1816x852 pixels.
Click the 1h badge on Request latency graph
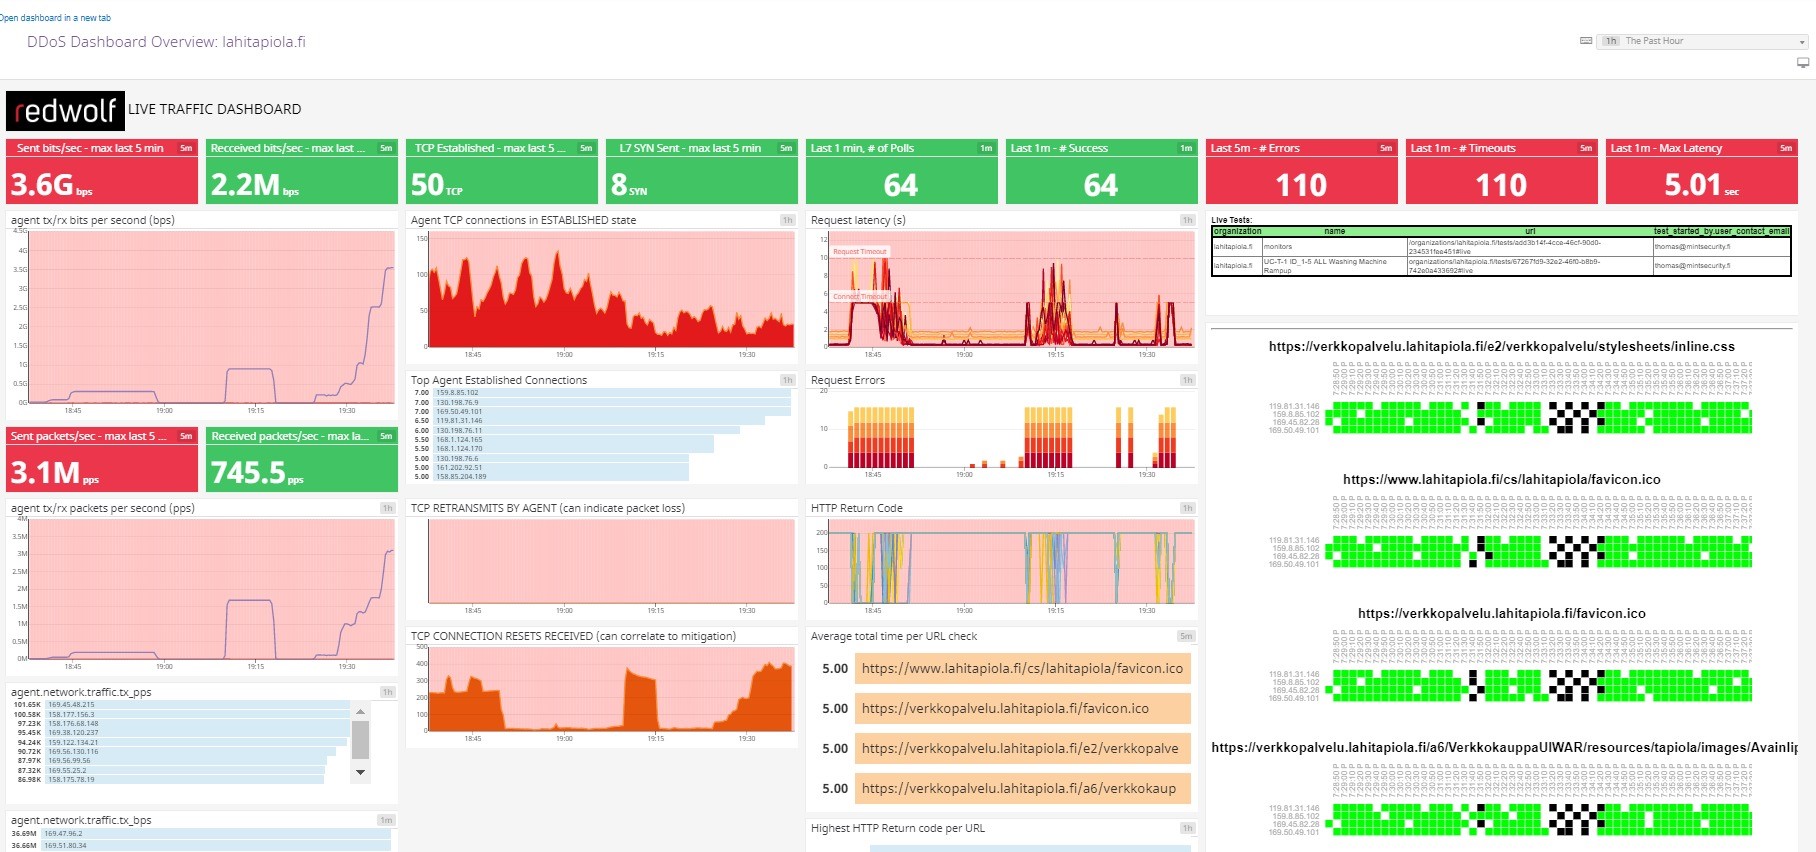coord(1187,220)
